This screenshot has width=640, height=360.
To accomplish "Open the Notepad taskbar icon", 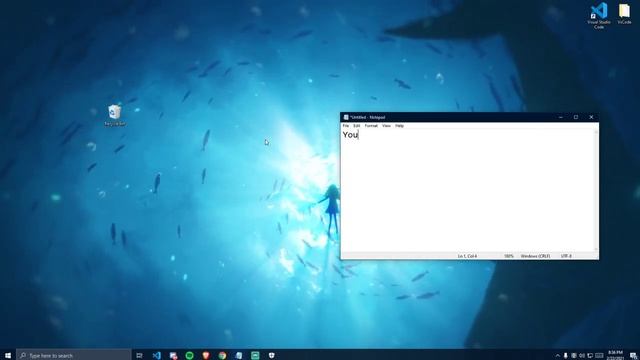I will tap(239, 356).
